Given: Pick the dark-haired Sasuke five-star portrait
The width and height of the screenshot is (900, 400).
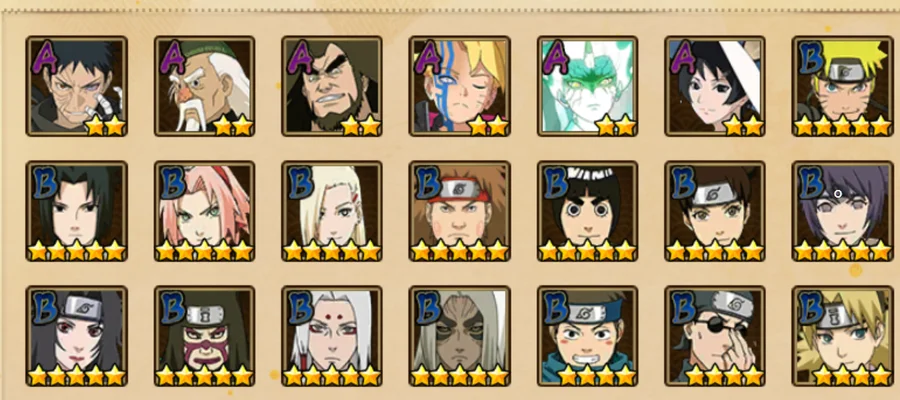Looking at the screenshot, I should (76, 211).
